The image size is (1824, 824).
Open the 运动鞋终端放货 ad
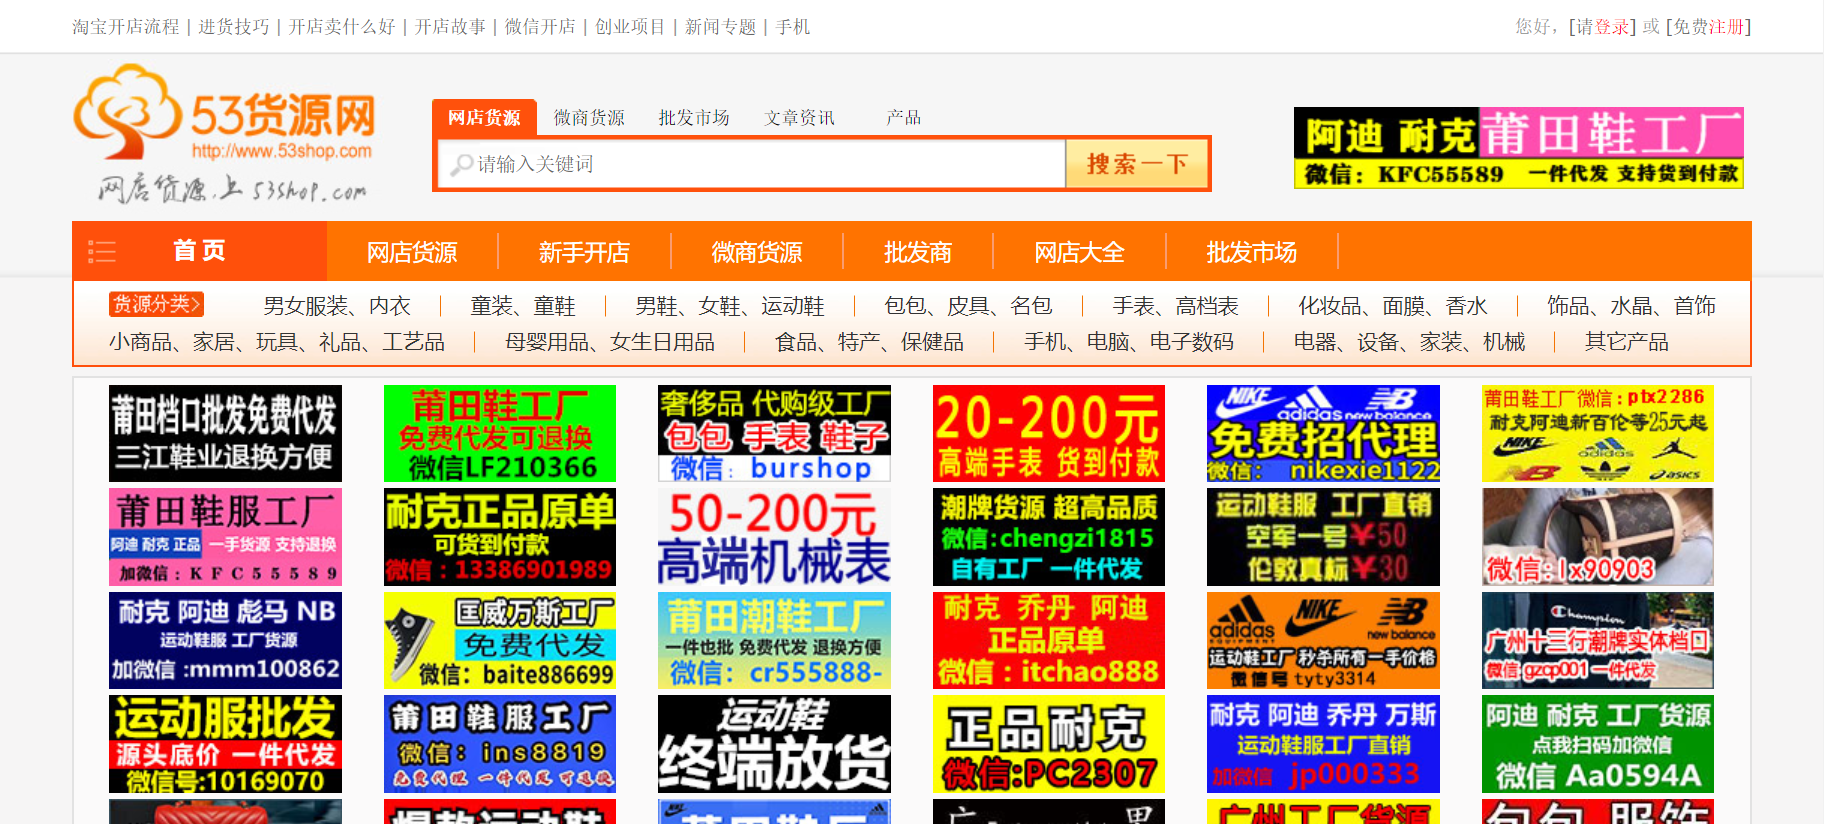coord(774,744)
